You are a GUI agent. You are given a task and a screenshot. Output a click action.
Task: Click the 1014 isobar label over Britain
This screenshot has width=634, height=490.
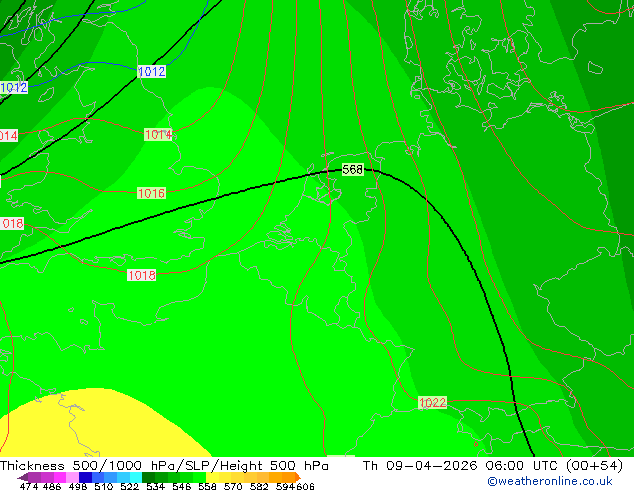(x=158, y=135)
